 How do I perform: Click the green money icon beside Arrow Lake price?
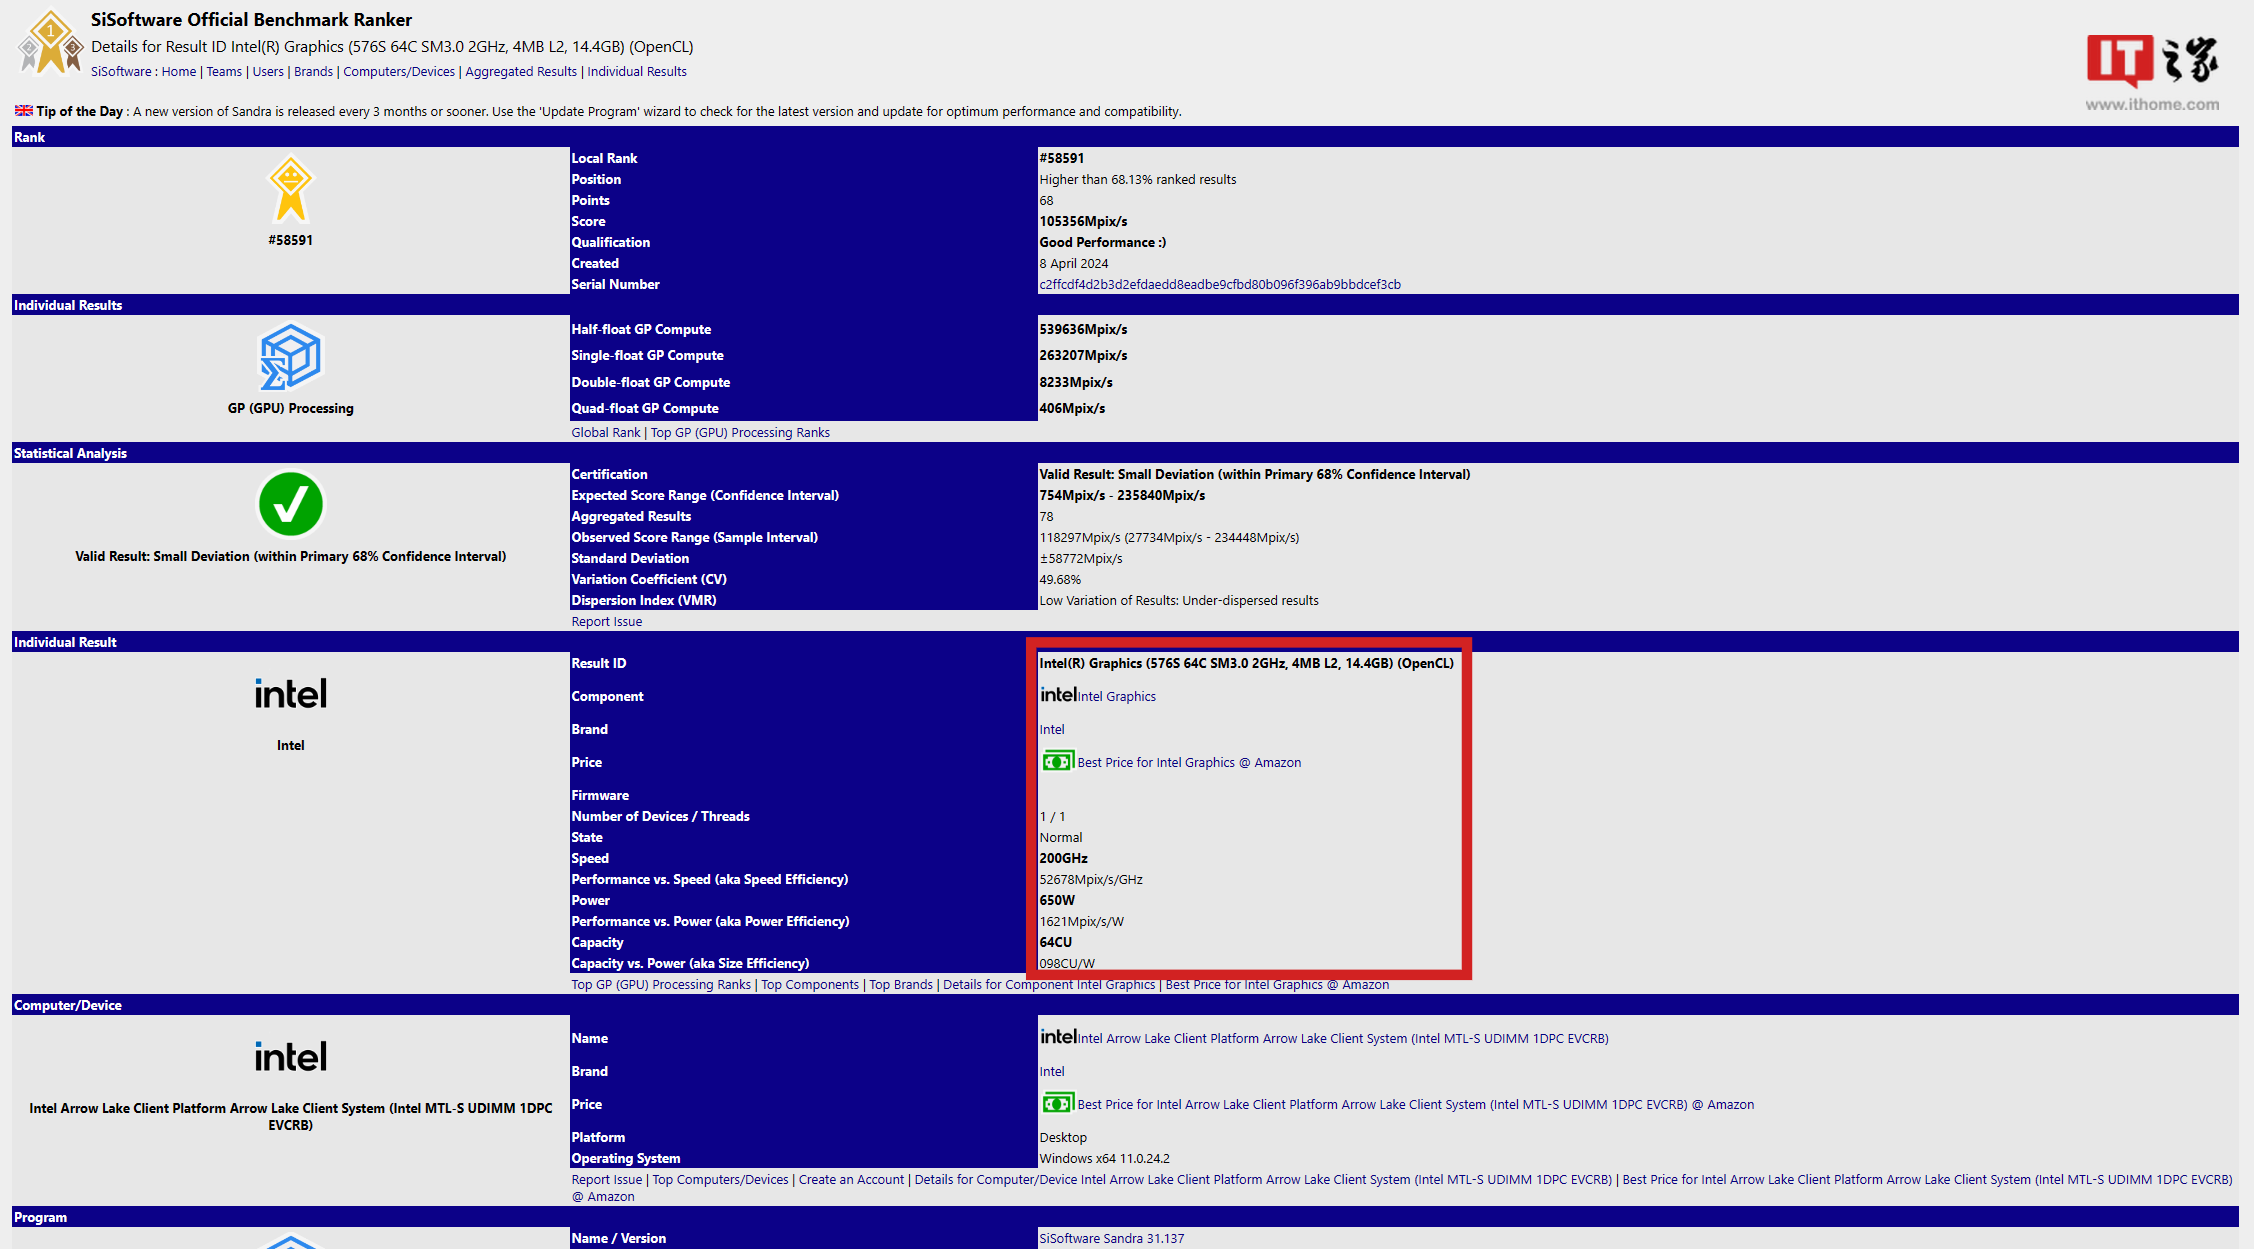click(1057, 1104)
